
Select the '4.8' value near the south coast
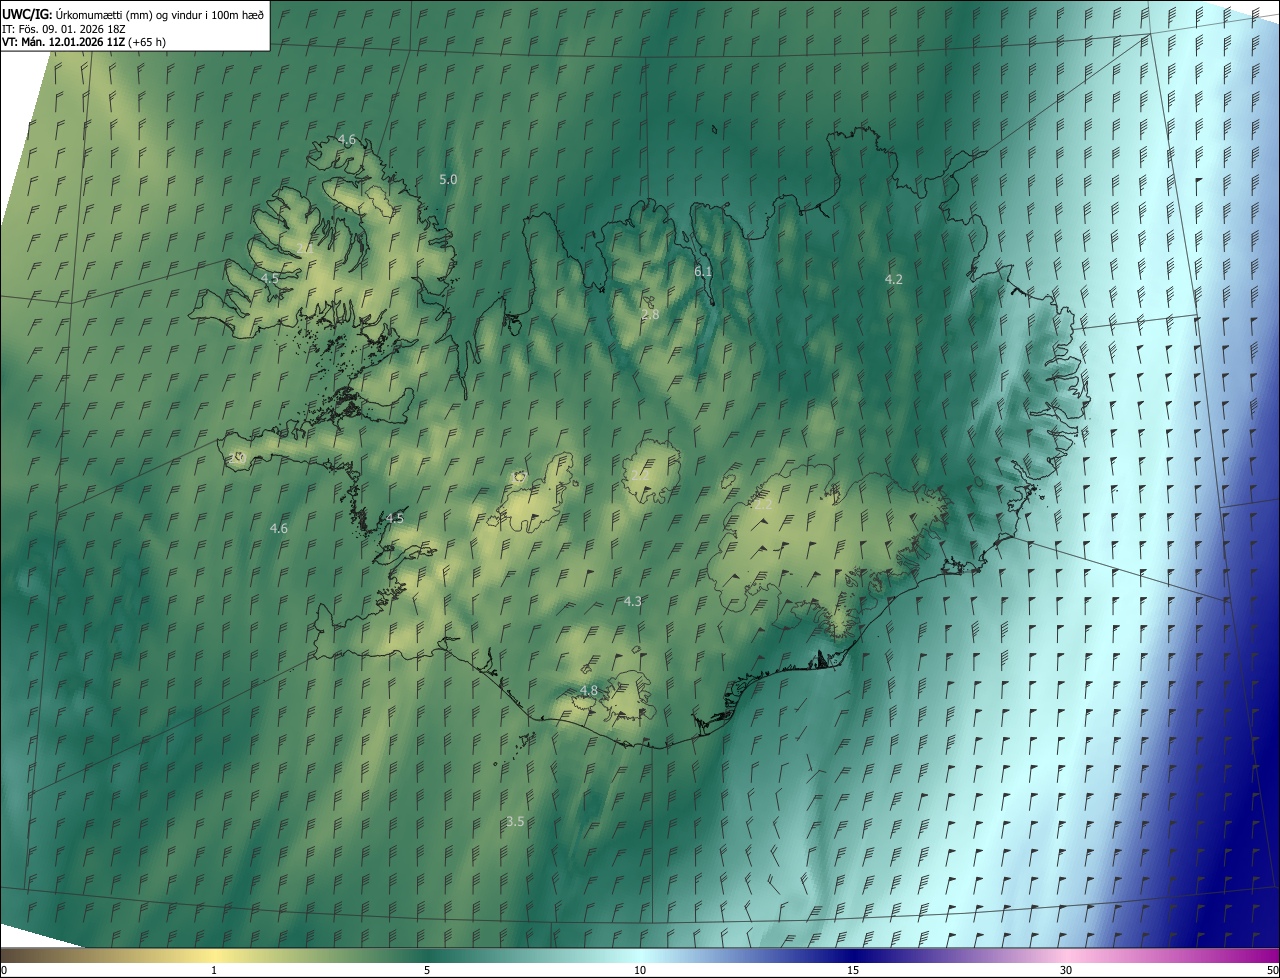[x=589, y=691]
